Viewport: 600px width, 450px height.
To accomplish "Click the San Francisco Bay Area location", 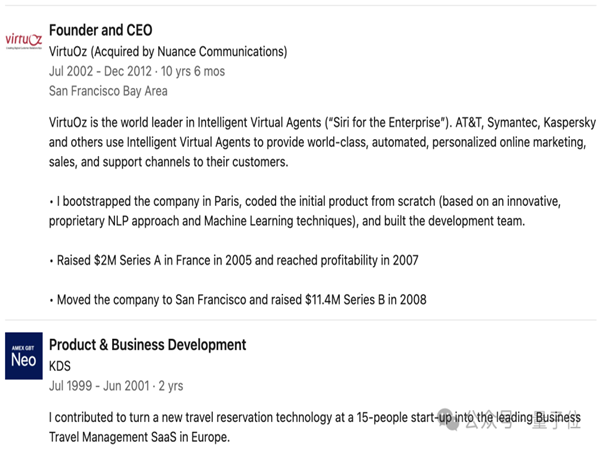I will point(108,91).
